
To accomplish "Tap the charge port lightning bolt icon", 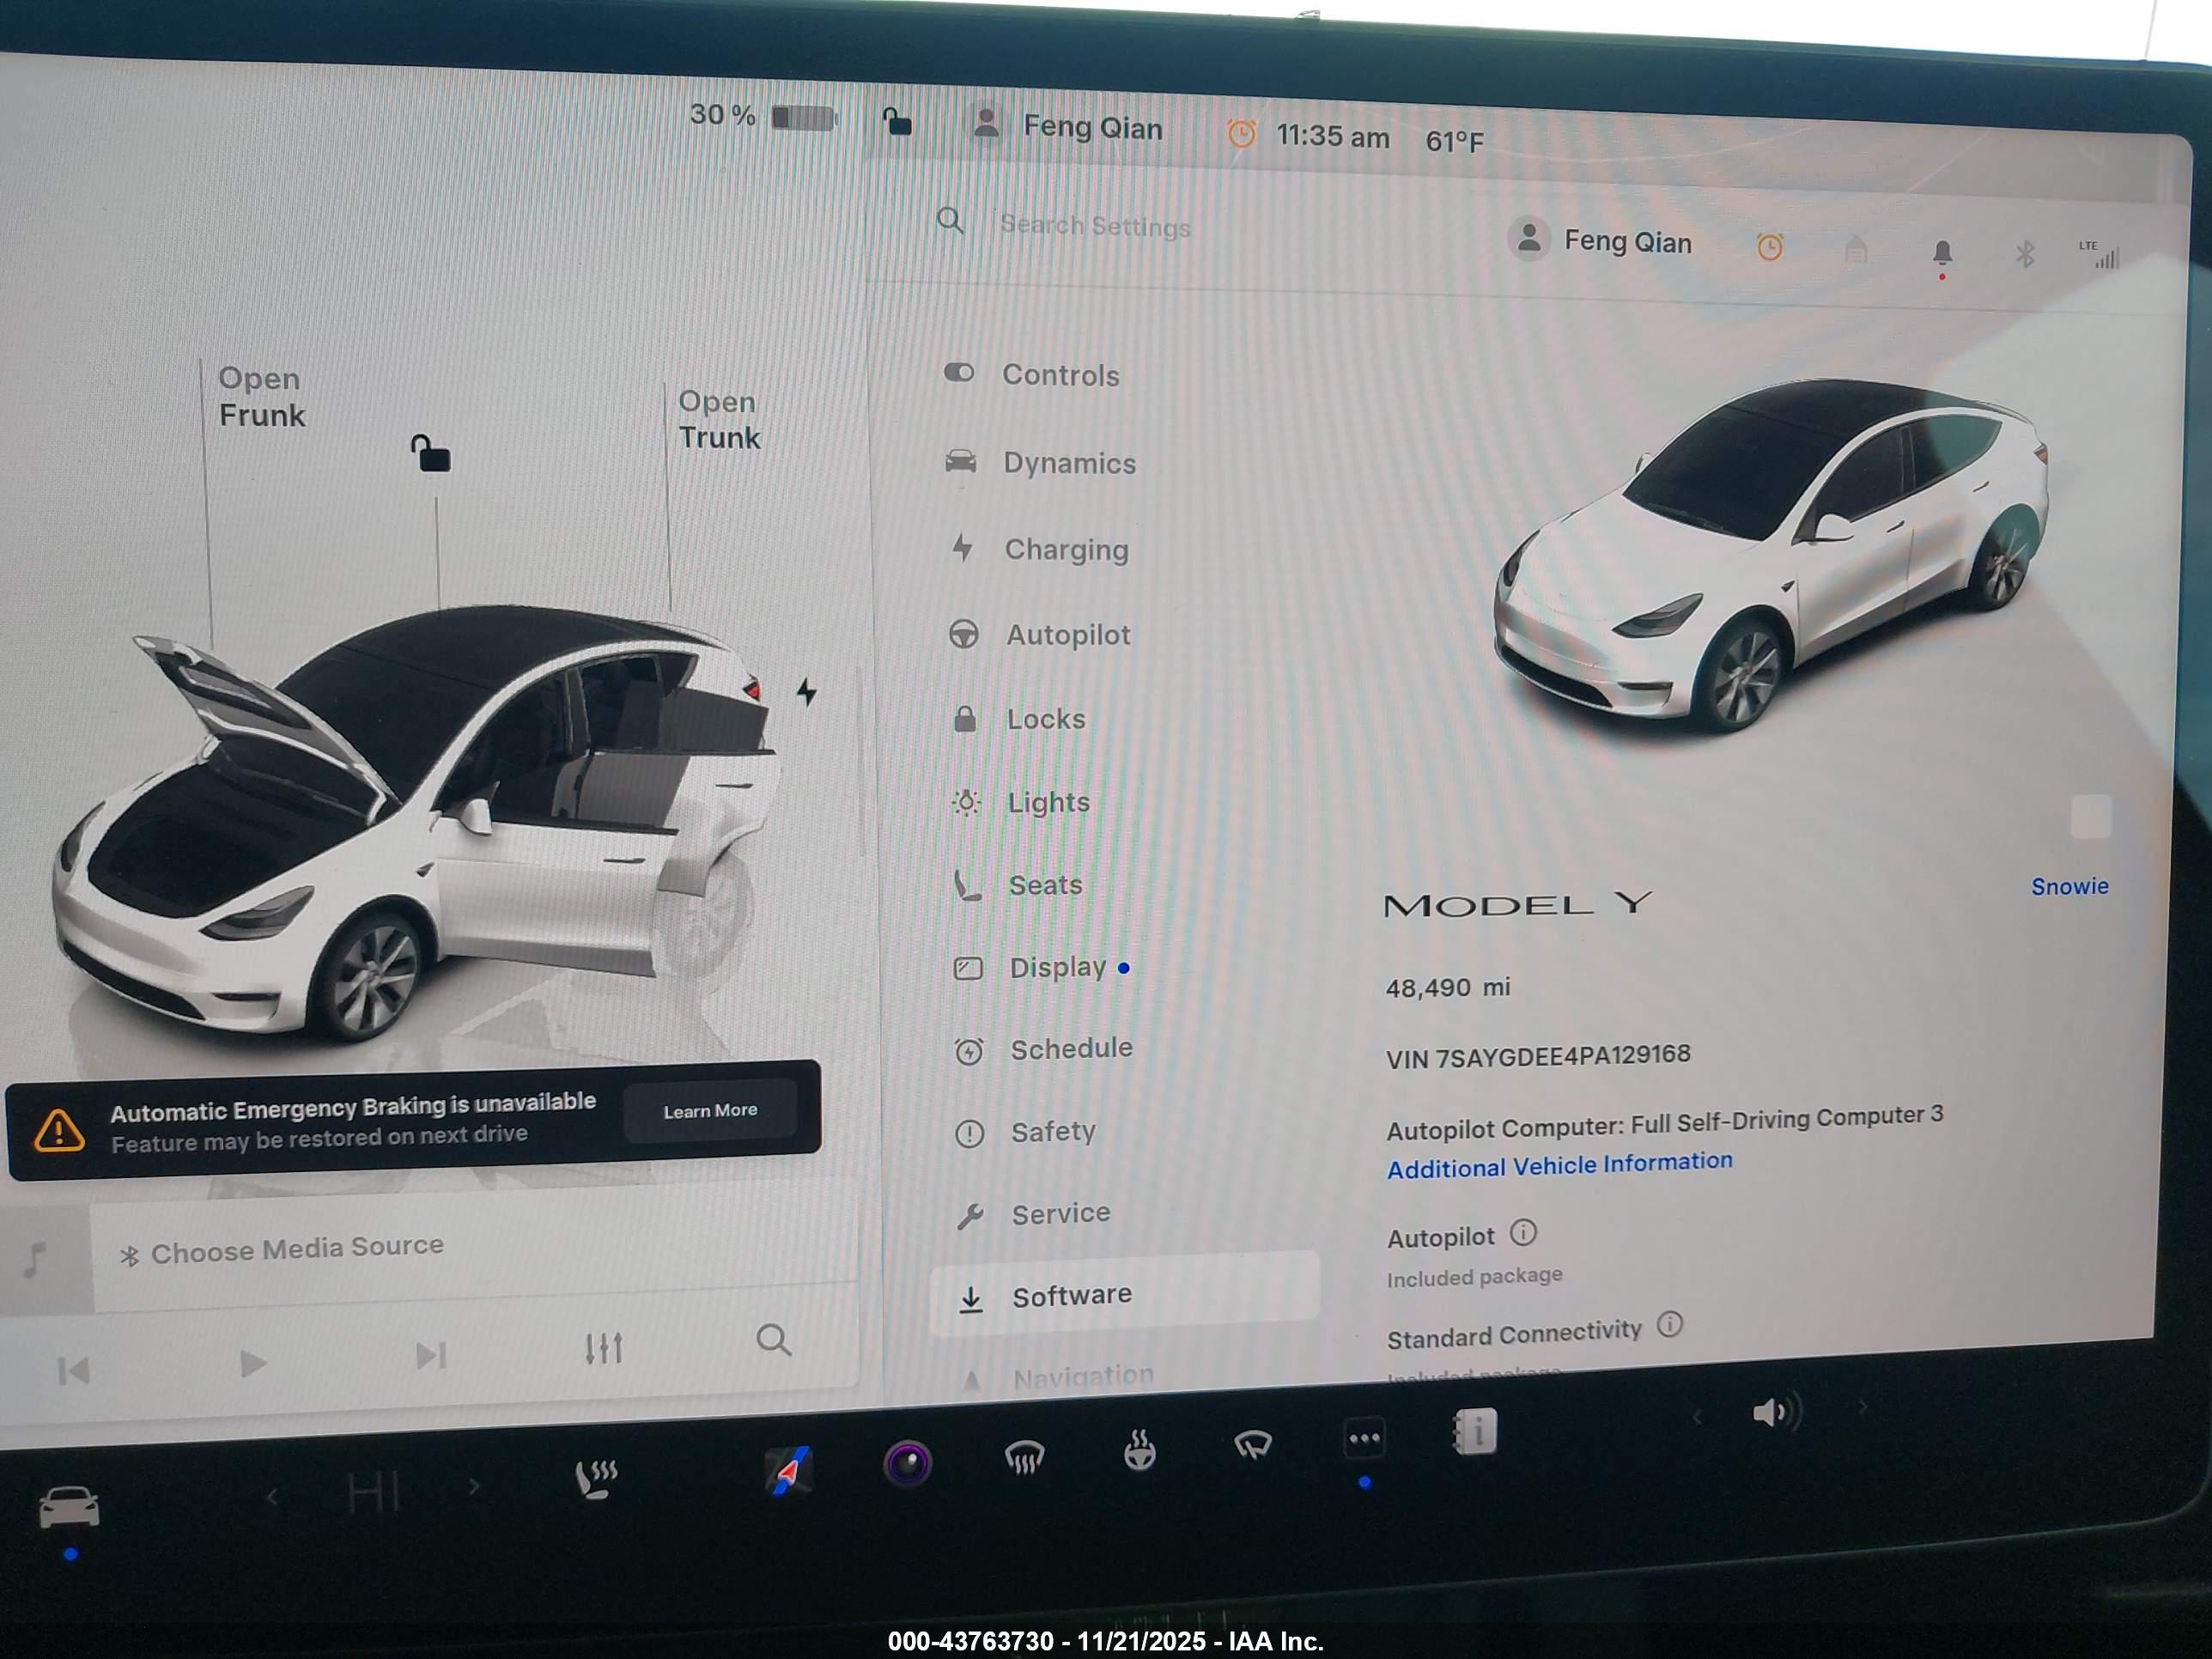I will coord(806,691).
